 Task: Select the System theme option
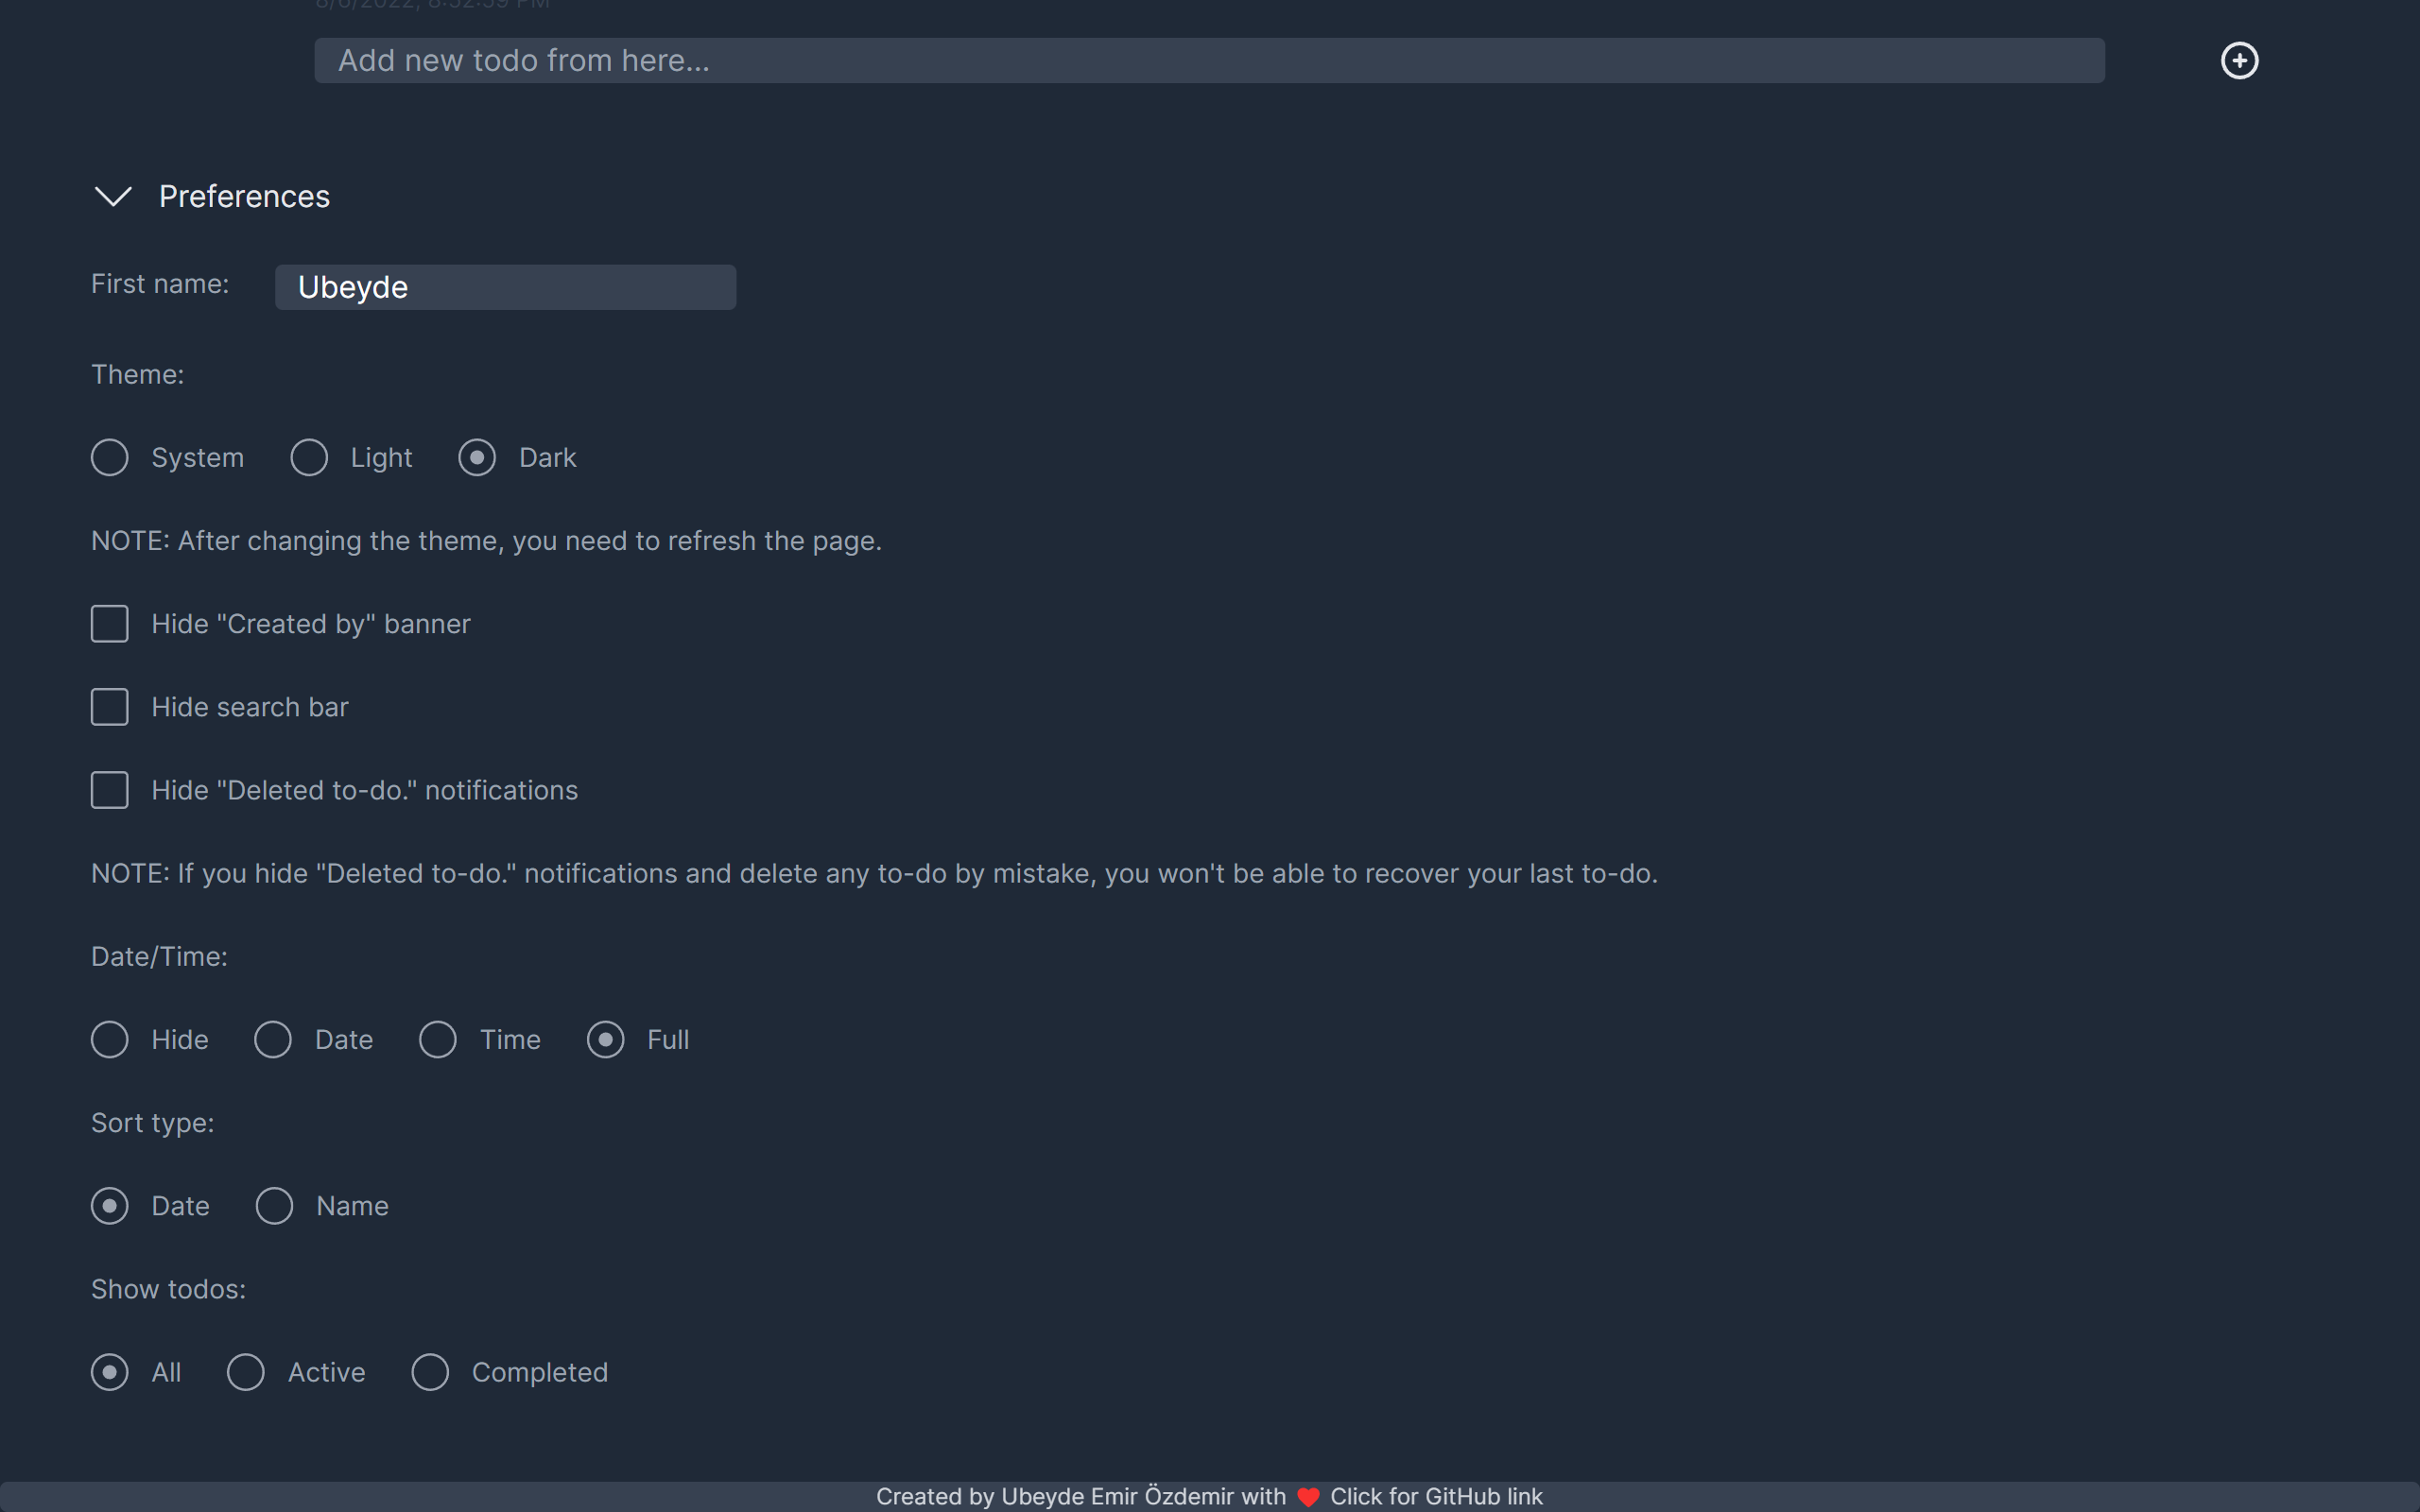[108, 456]
